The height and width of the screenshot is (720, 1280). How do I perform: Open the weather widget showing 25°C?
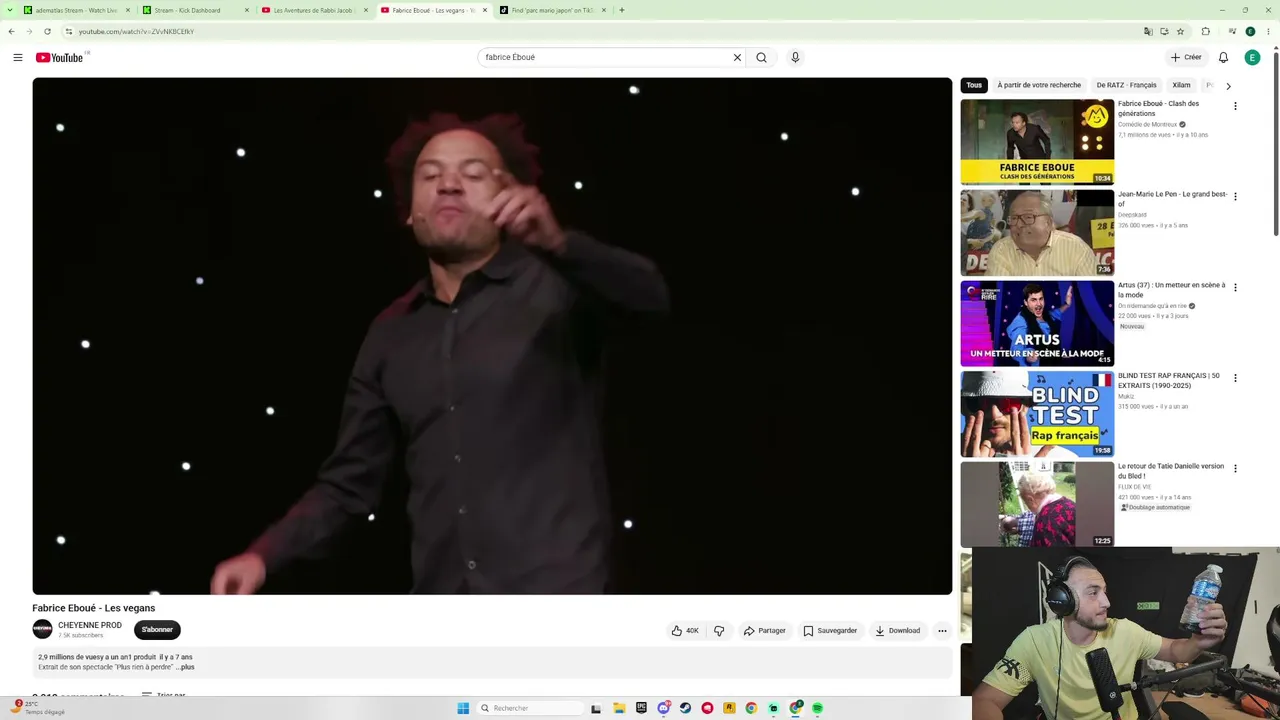point(38,708)
